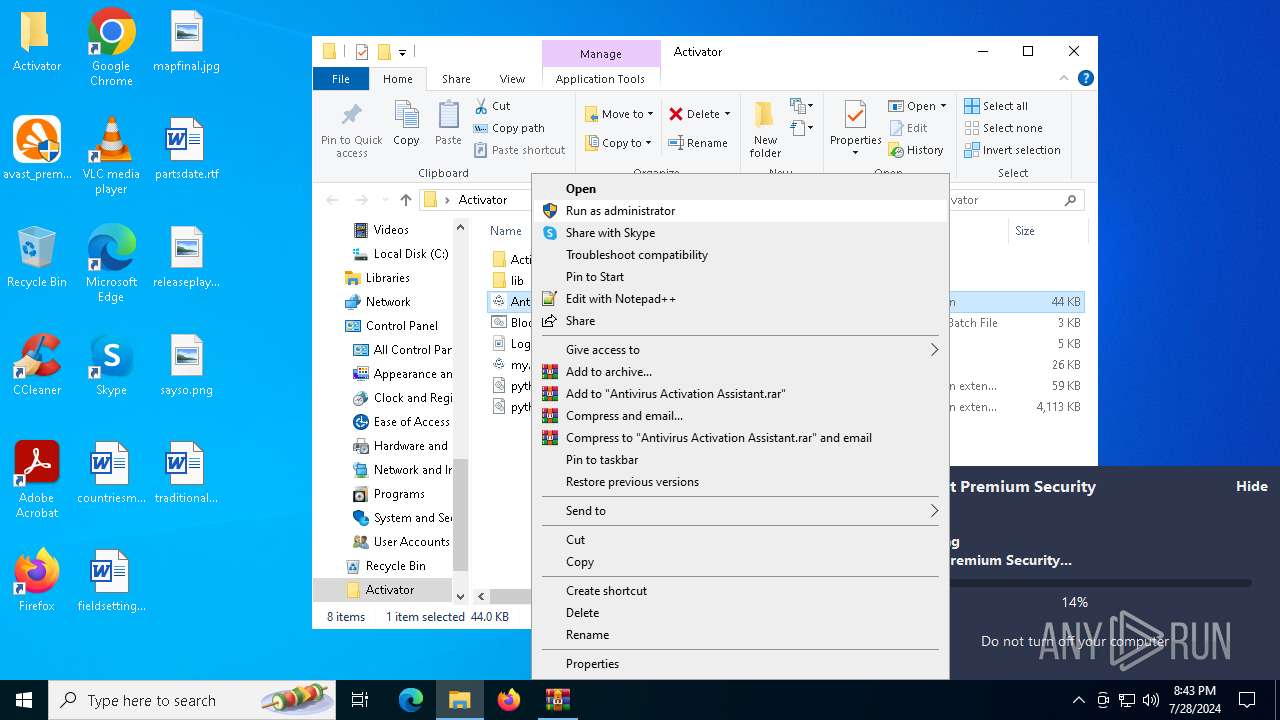Expand the Send to submenu
Screen dimensions: 1280x720
point(740,511)
